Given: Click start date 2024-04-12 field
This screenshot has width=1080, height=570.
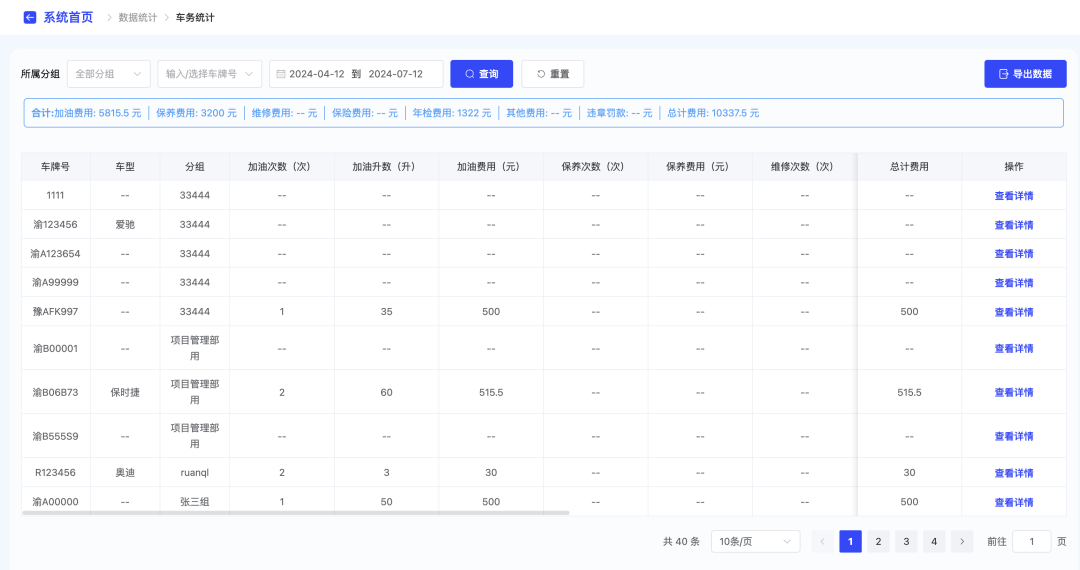Looking at the screenshot, I should (x=317, y=74).
